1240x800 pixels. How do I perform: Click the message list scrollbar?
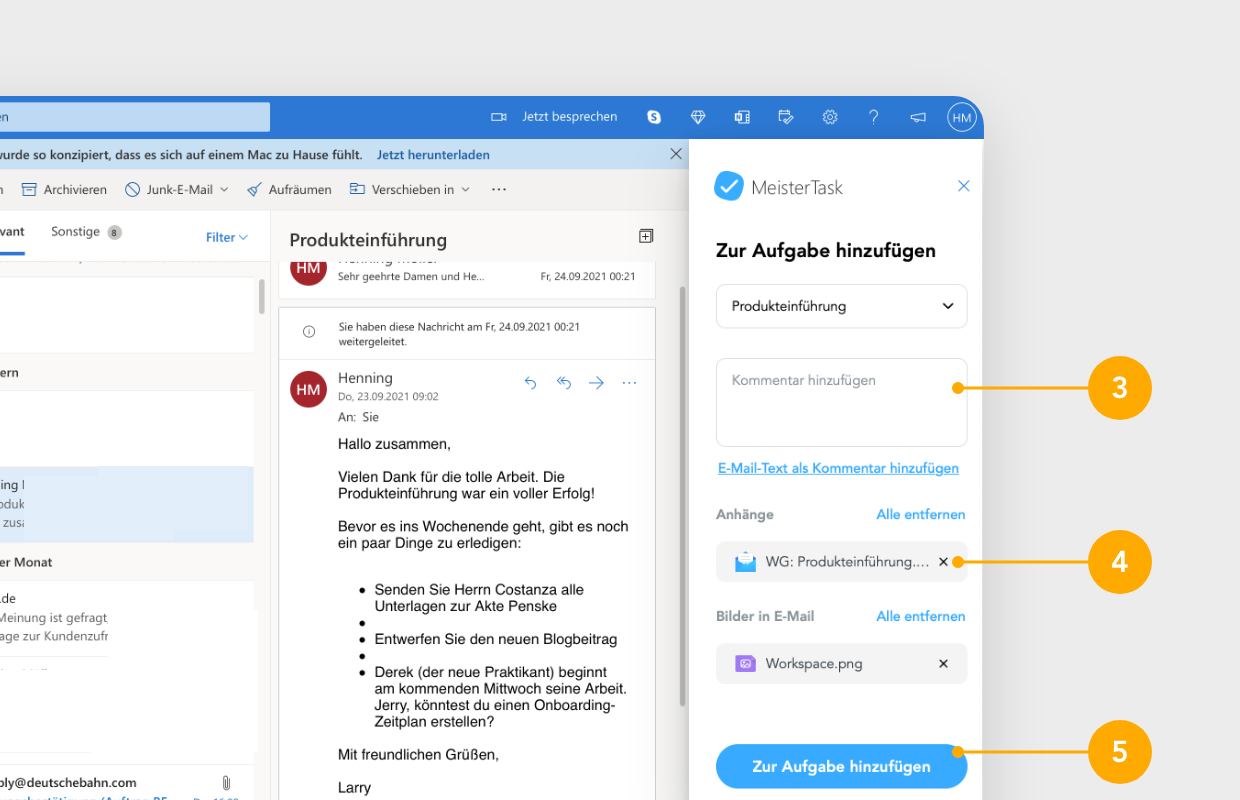(x=262, y=296)
